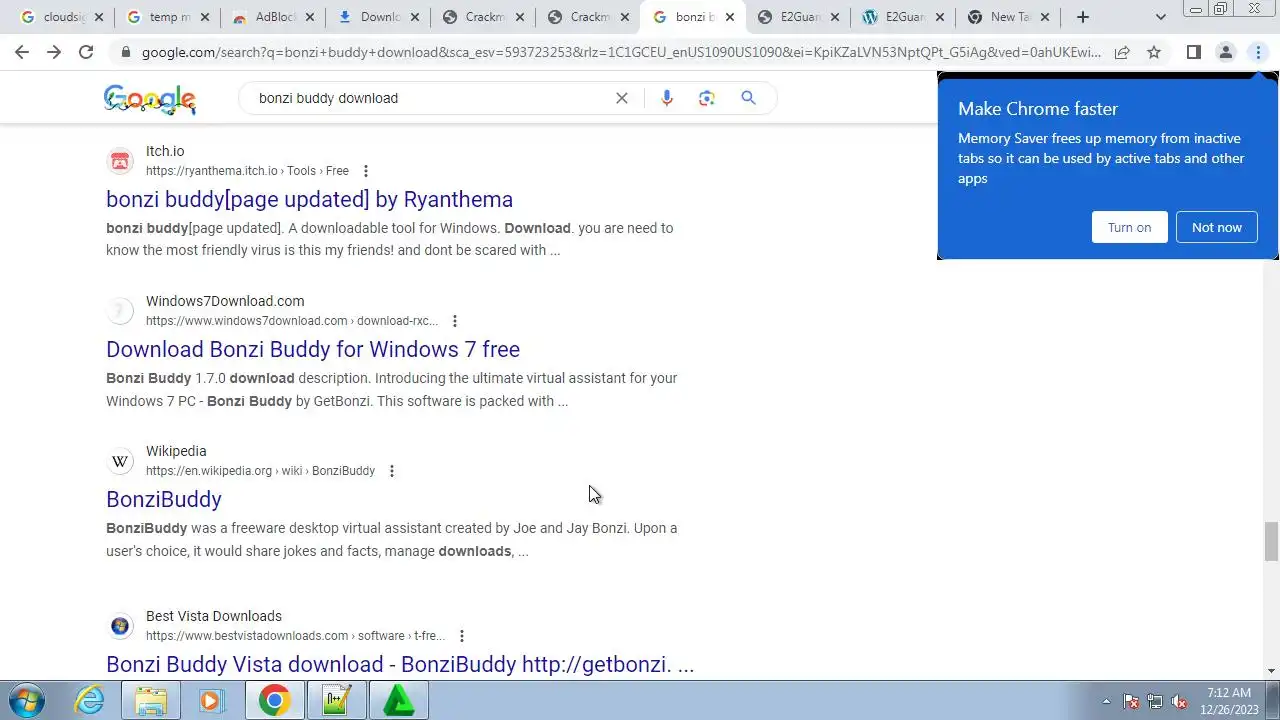Viewport: 1280px width, 720px height.
Task: Click the address bar URL
Action: [620, 52]
